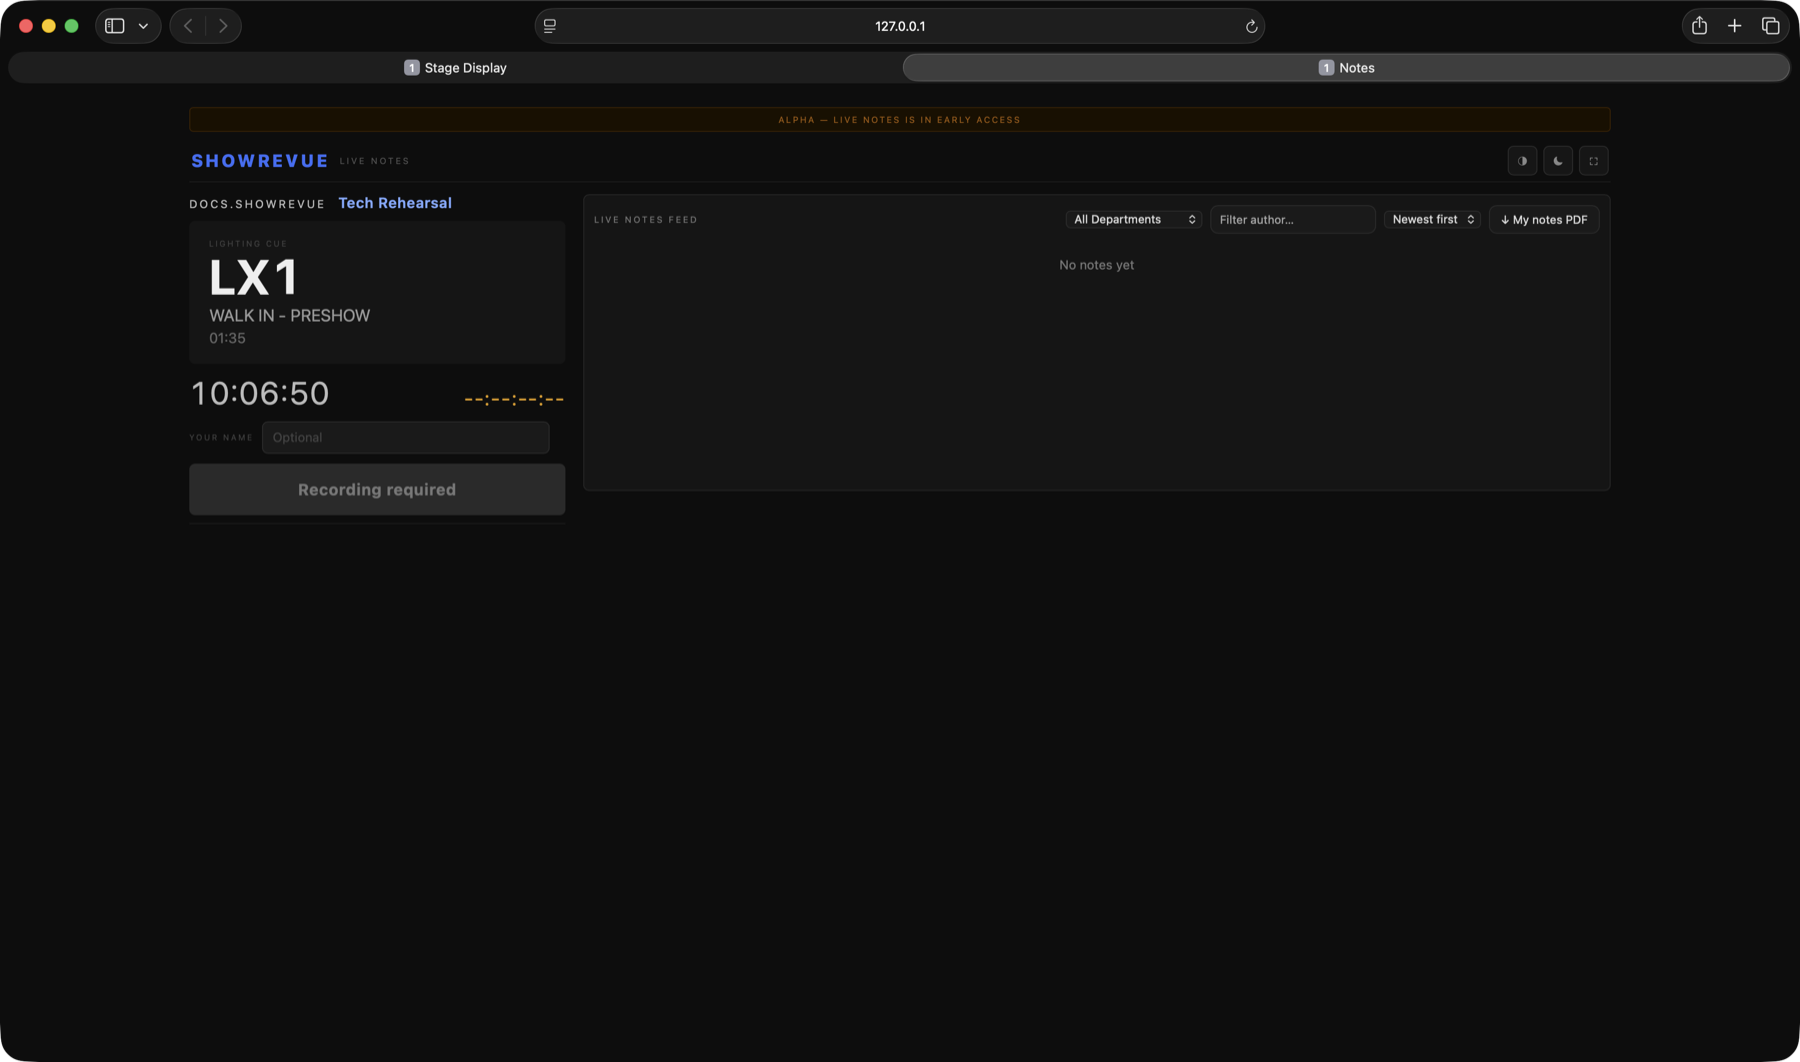Screen dimensions: 1800x1062
Task: Expand the sidebar options chevron
Action: pyautogui.click(x=143, y=26)
